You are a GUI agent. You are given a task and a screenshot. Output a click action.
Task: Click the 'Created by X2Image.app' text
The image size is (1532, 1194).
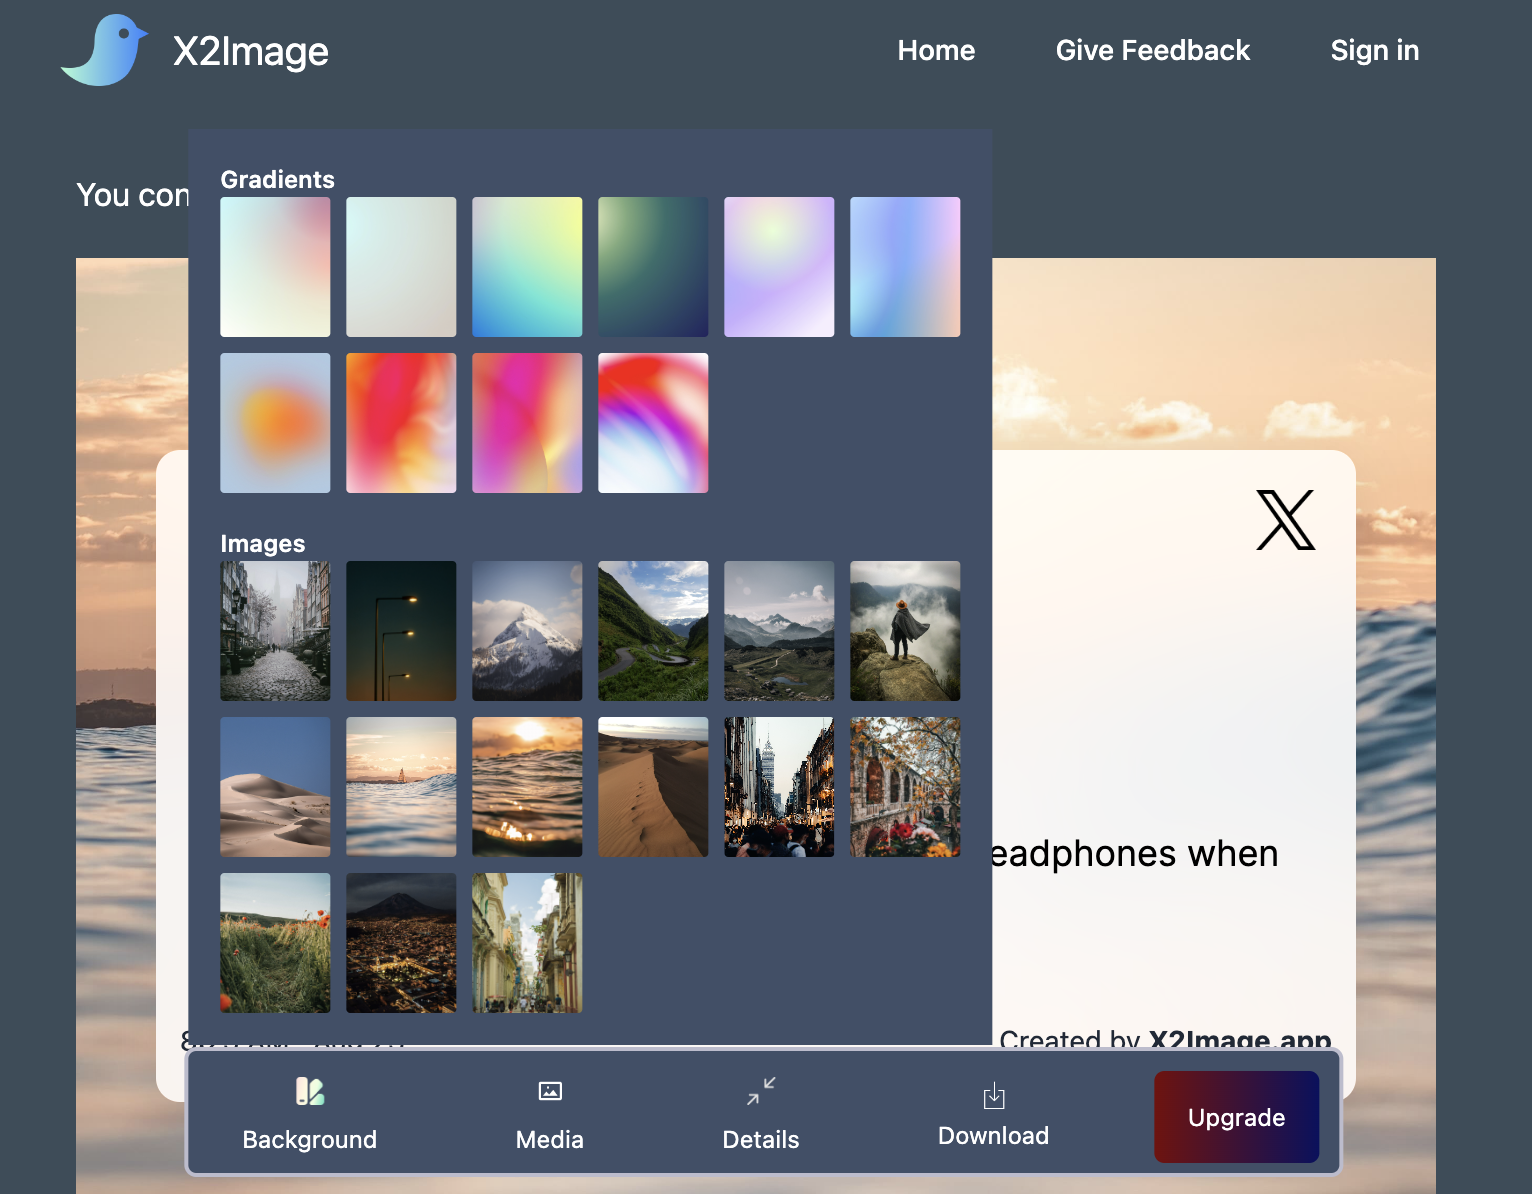1165,1038
